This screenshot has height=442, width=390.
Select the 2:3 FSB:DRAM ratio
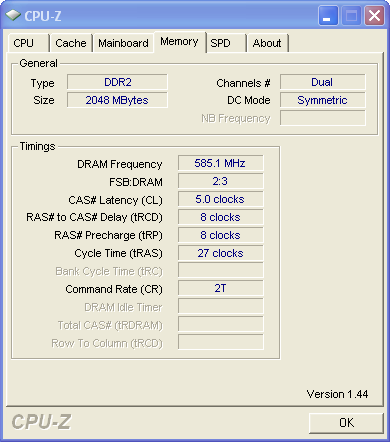pos(220,181)
